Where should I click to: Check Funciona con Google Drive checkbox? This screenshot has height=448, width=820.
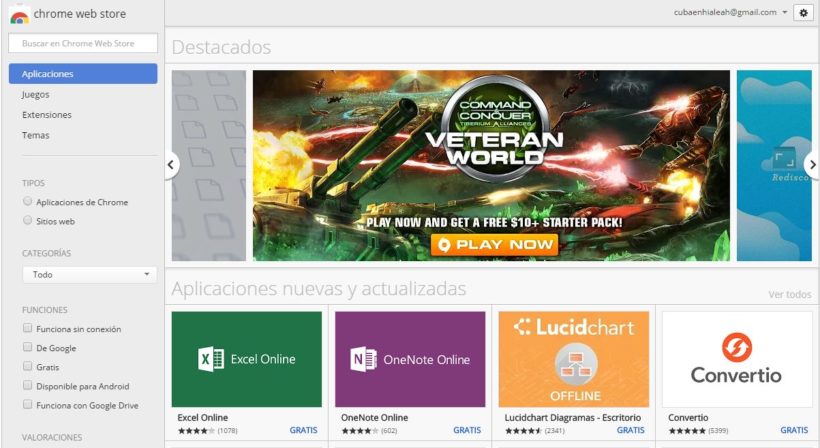click(x=28, y=404)
